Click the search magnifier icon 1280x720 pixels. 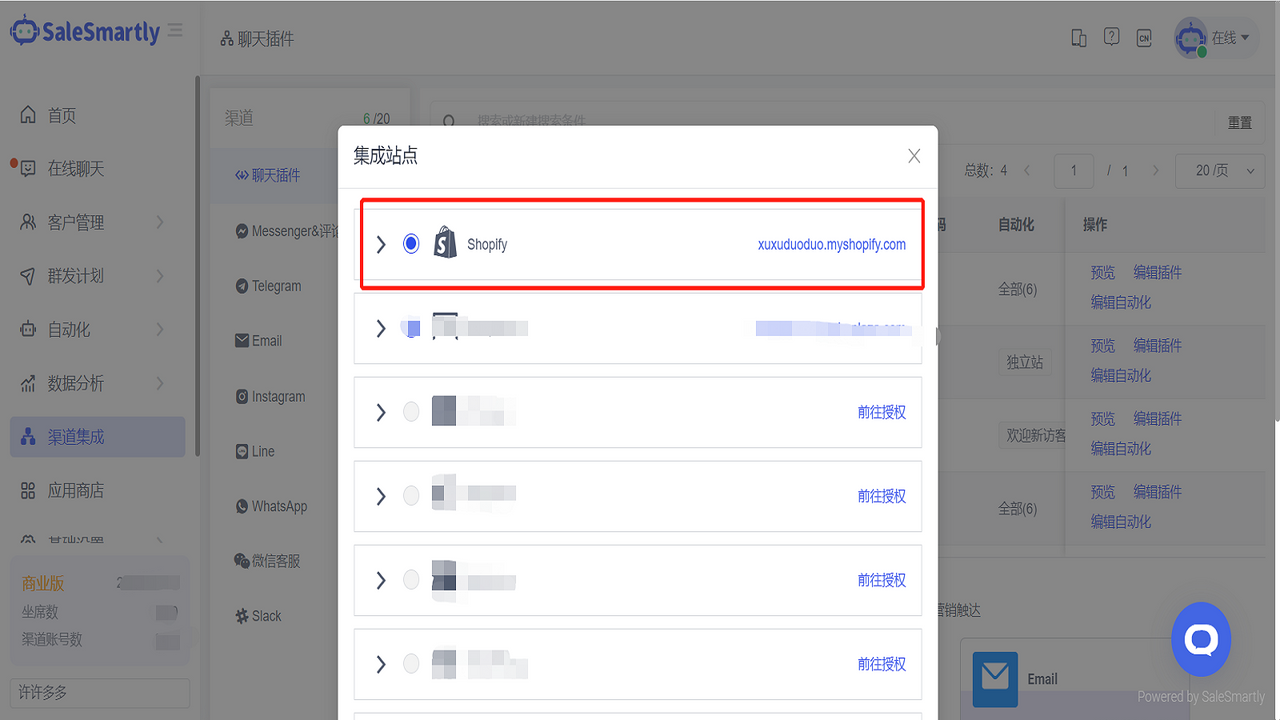[x=450, y=122]
